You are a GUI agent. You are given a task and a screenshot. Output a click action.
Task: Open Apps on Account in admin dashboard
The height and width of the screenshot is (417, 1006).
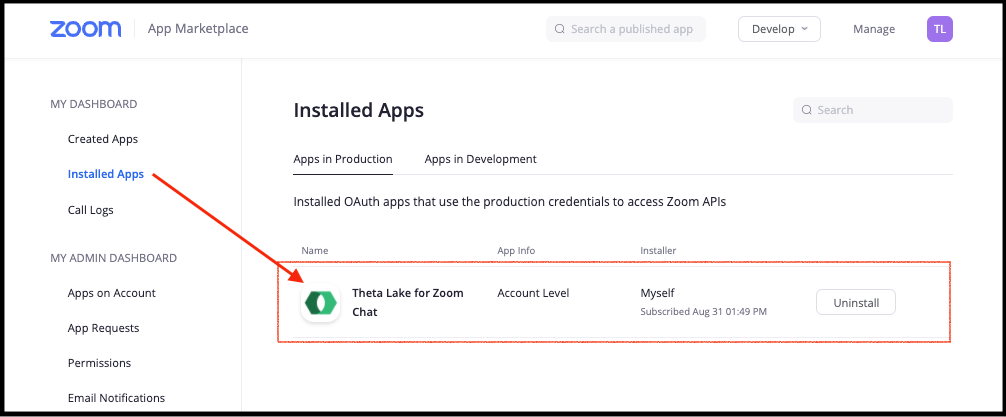coord(112,293)
